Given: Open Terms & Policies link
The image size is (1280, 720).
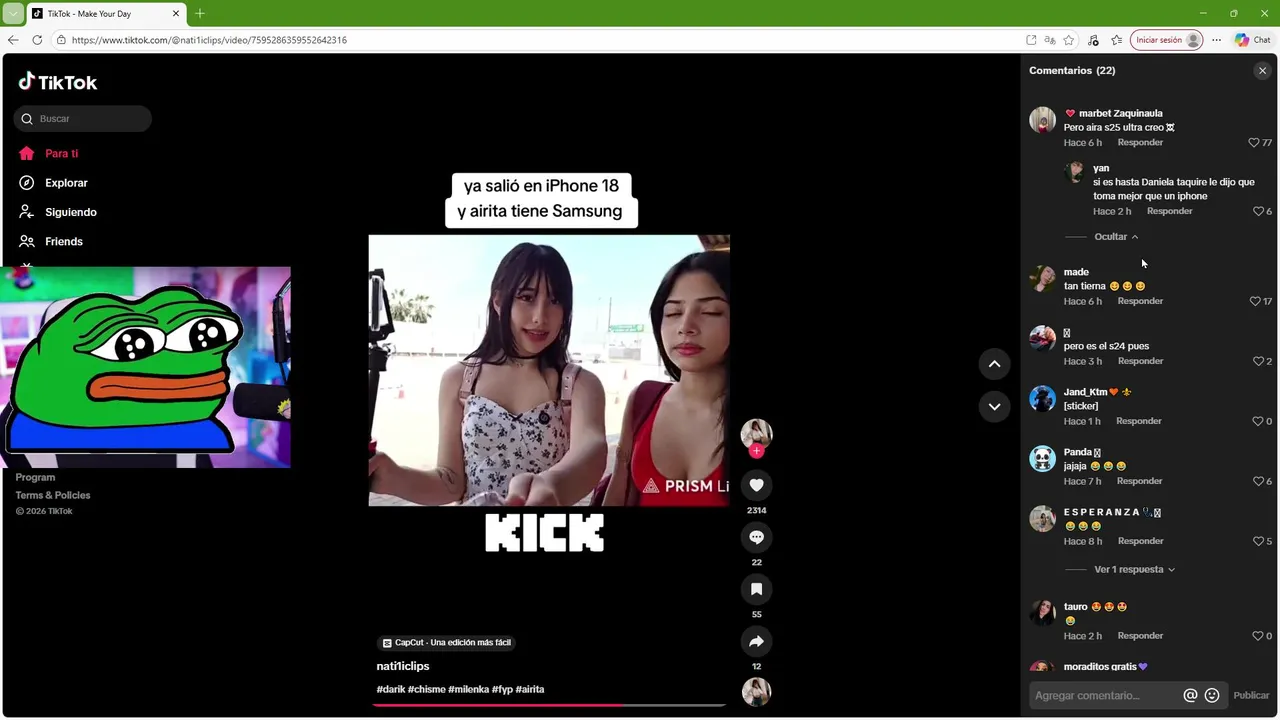Looking at the screenshot, I should pyautogui.click(x=53, y=496).
